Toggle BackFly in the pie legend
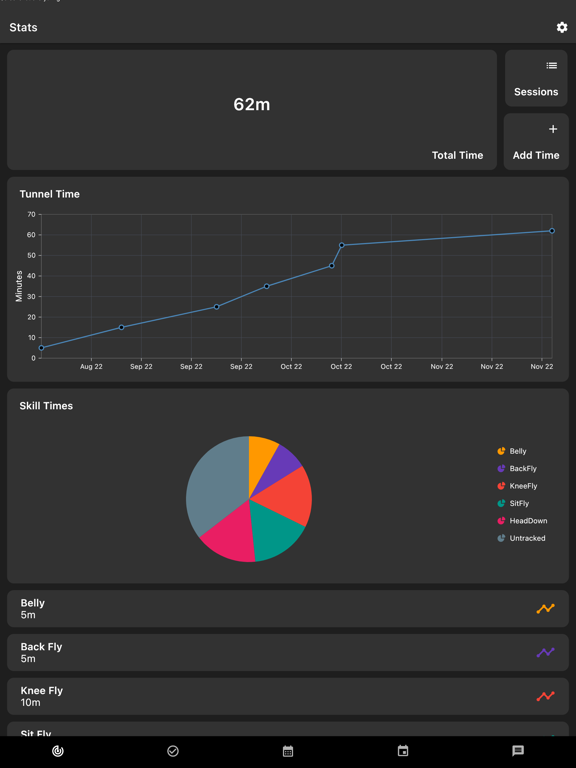Image resolution: width=576 pixels, height=768 pixels. pyautogui.click(x=517, y=469)
